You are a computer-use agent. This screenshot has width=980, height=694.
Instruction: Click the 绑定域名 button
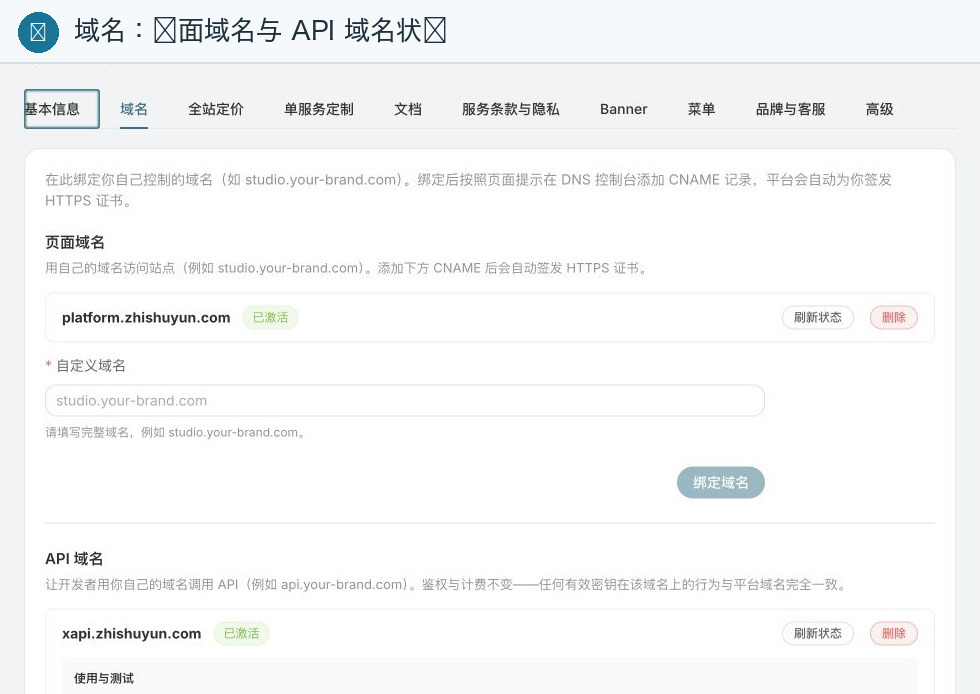coord(721,483)
